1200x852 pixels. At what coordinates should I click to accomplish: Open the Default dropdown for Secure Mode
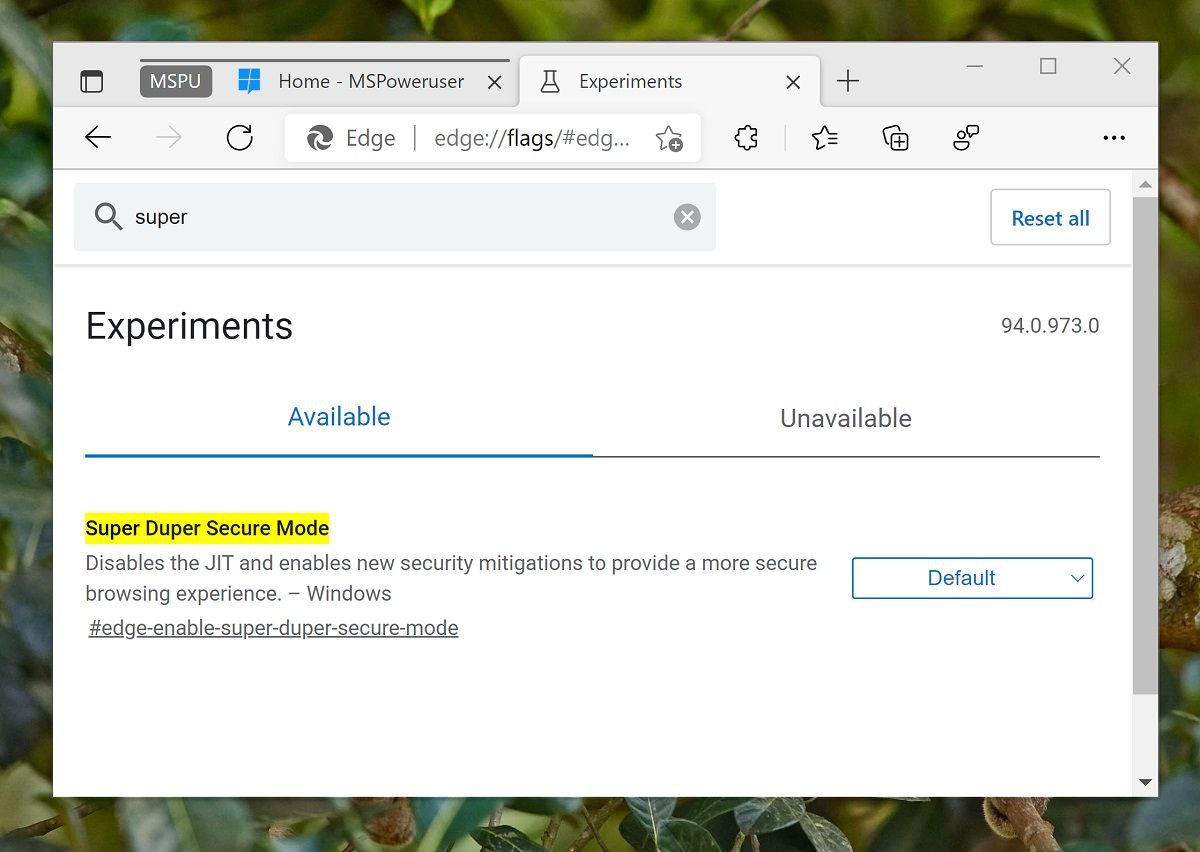tap(972, 578)
